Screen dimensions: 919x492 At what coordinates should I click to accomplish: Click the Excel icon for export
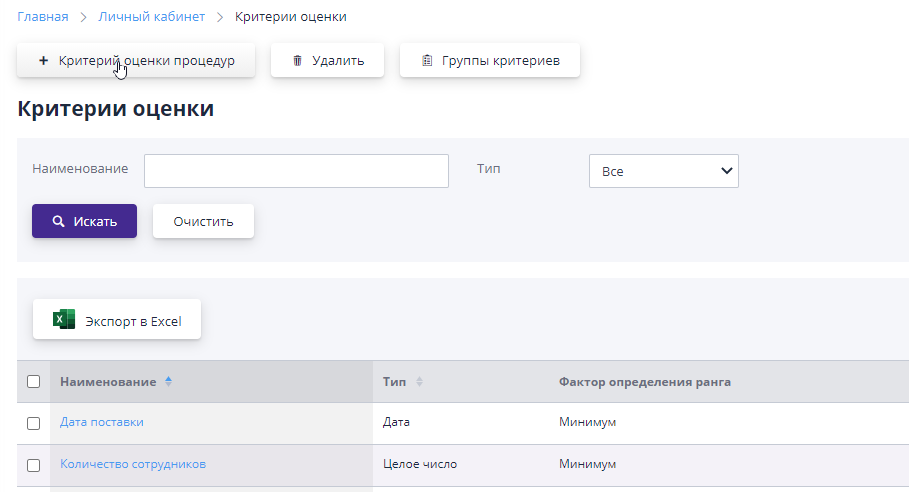(64, 320)
